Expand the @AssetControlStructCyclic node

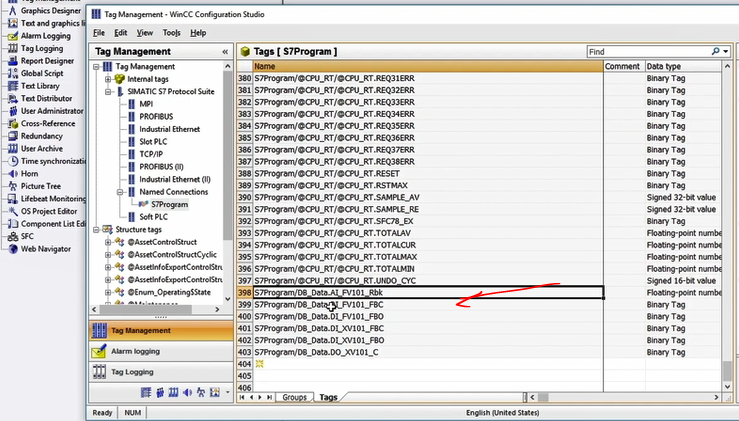click(108, 255)
